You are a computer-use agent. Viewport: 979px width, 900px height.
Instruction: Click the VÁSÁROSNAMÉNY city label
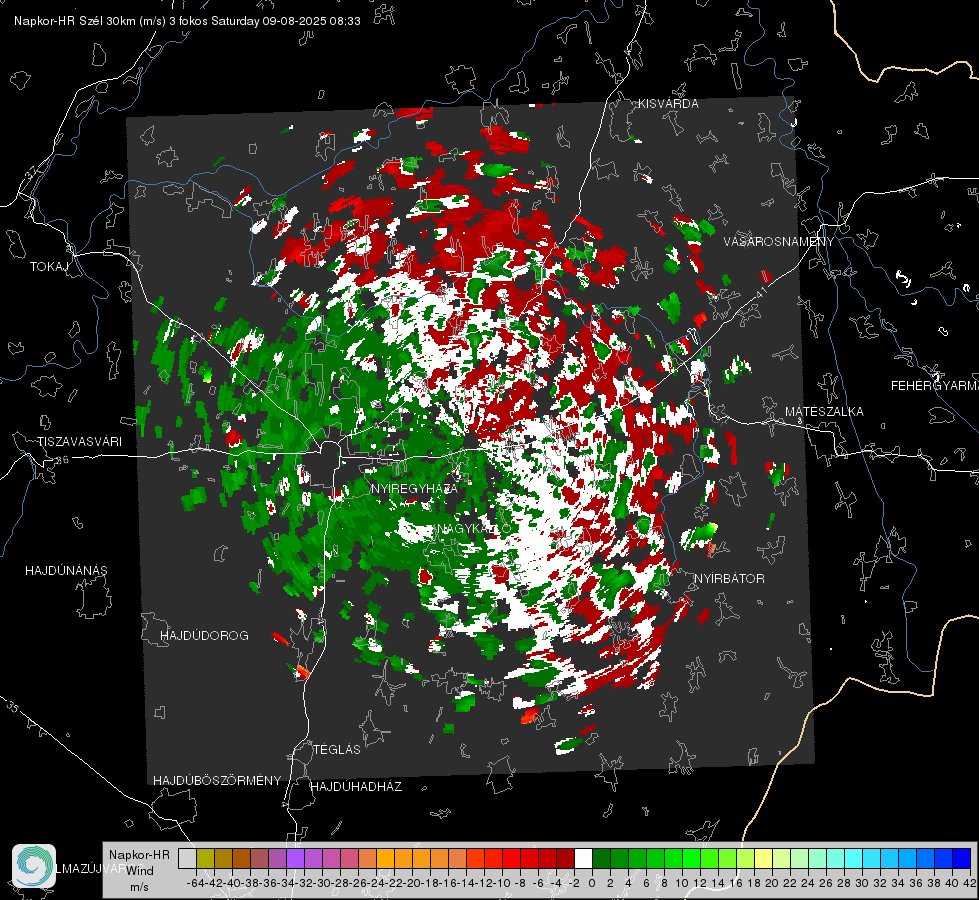tap(779, 242)
